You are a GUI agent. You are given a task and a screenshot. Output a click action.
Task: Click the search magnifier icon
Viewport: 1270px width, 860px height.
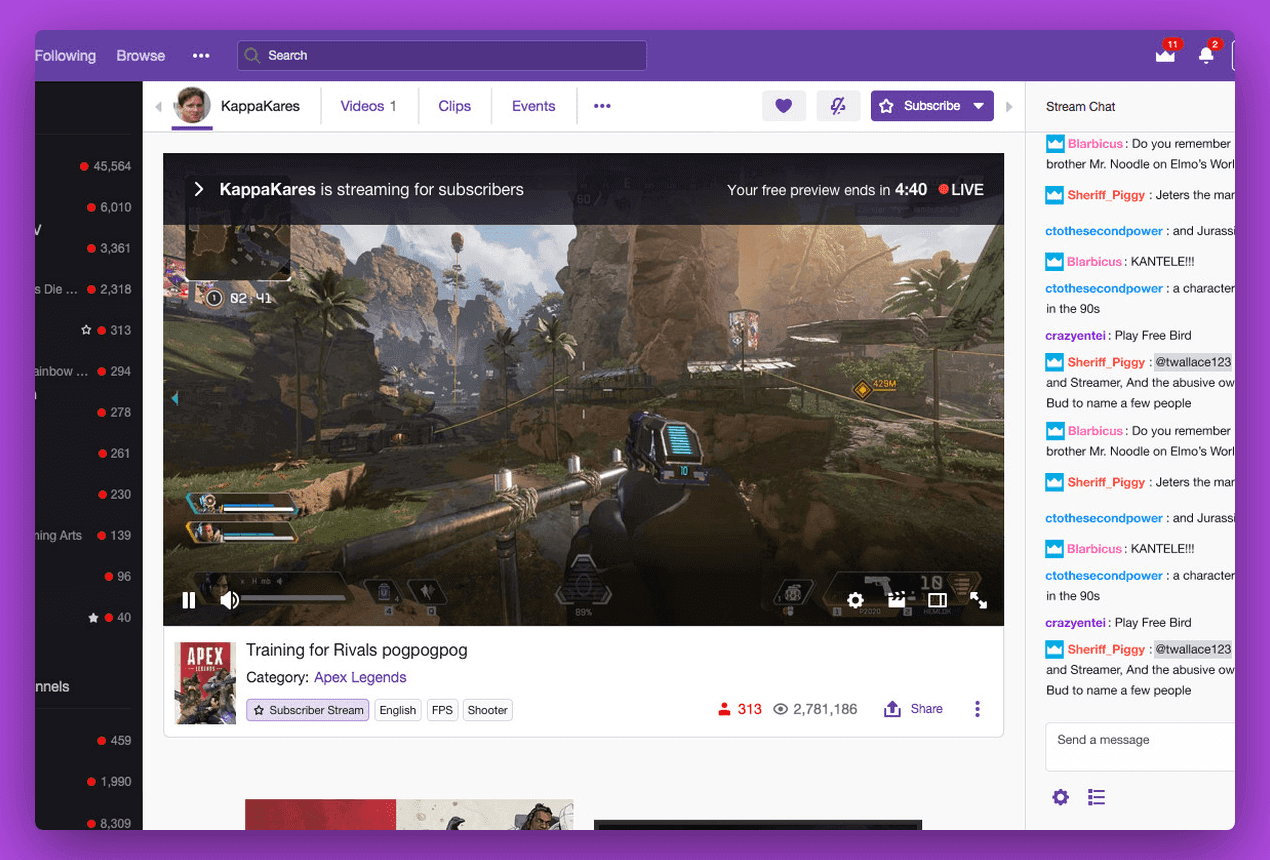253,56
